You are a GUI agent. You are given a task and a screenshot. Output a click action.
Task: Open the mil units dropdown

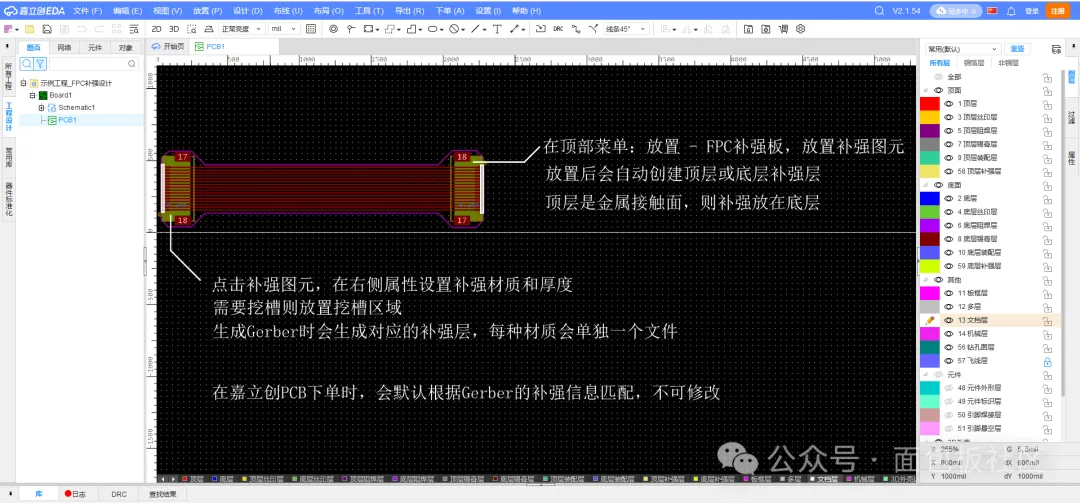click(284, 29)
